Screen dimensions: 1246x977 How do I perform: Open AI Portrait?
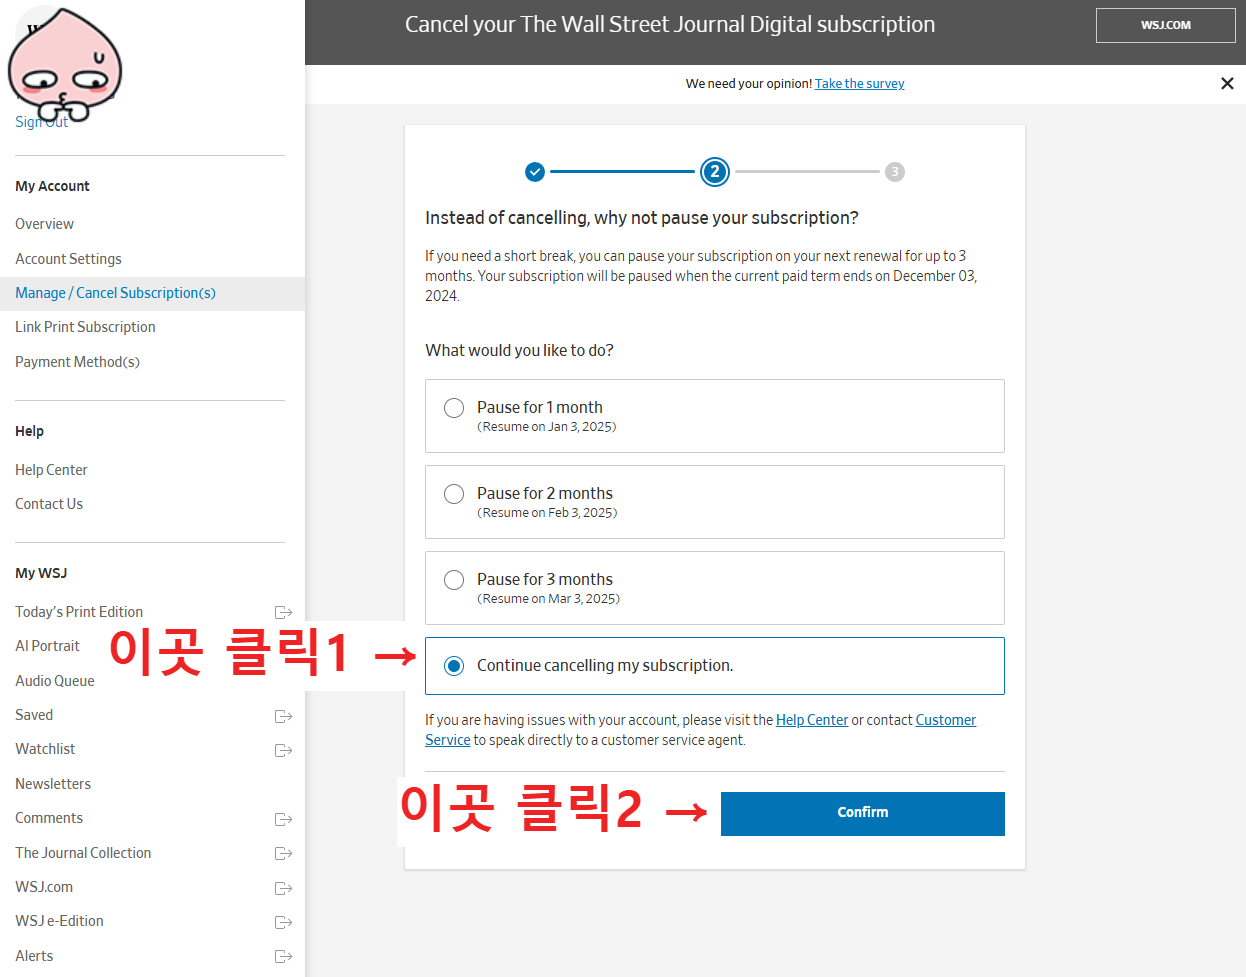(47, 646)
